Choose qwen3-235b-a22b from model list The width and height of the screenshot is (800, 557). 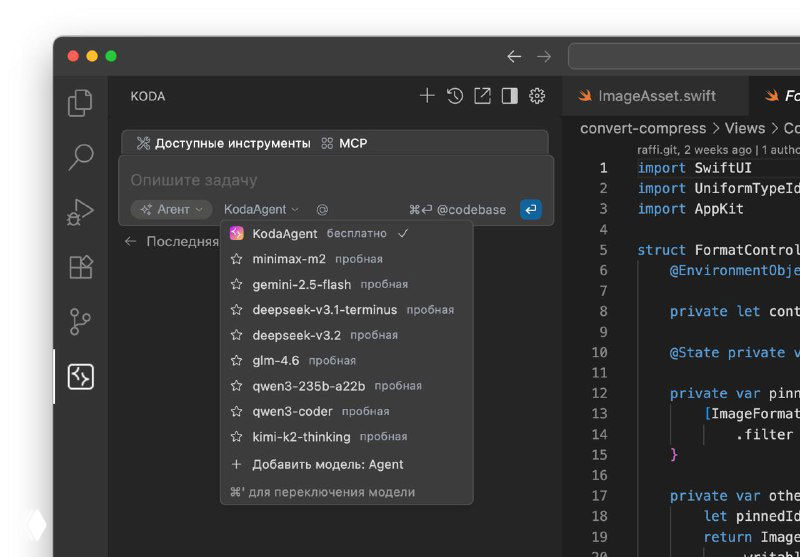tap(346, 386)
